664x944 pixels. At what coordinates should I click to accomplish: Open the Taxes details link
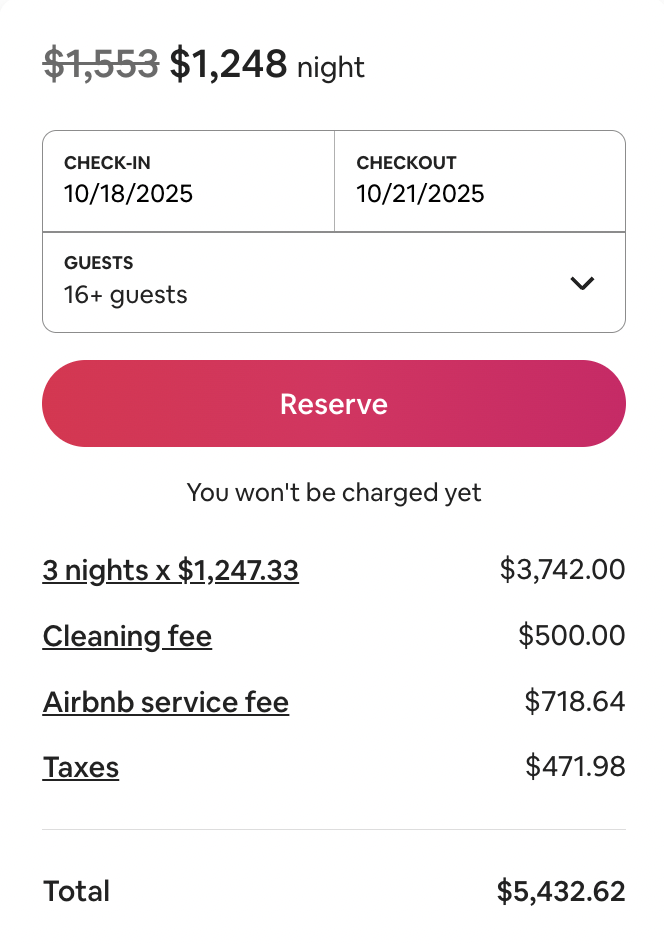(80, 768)
